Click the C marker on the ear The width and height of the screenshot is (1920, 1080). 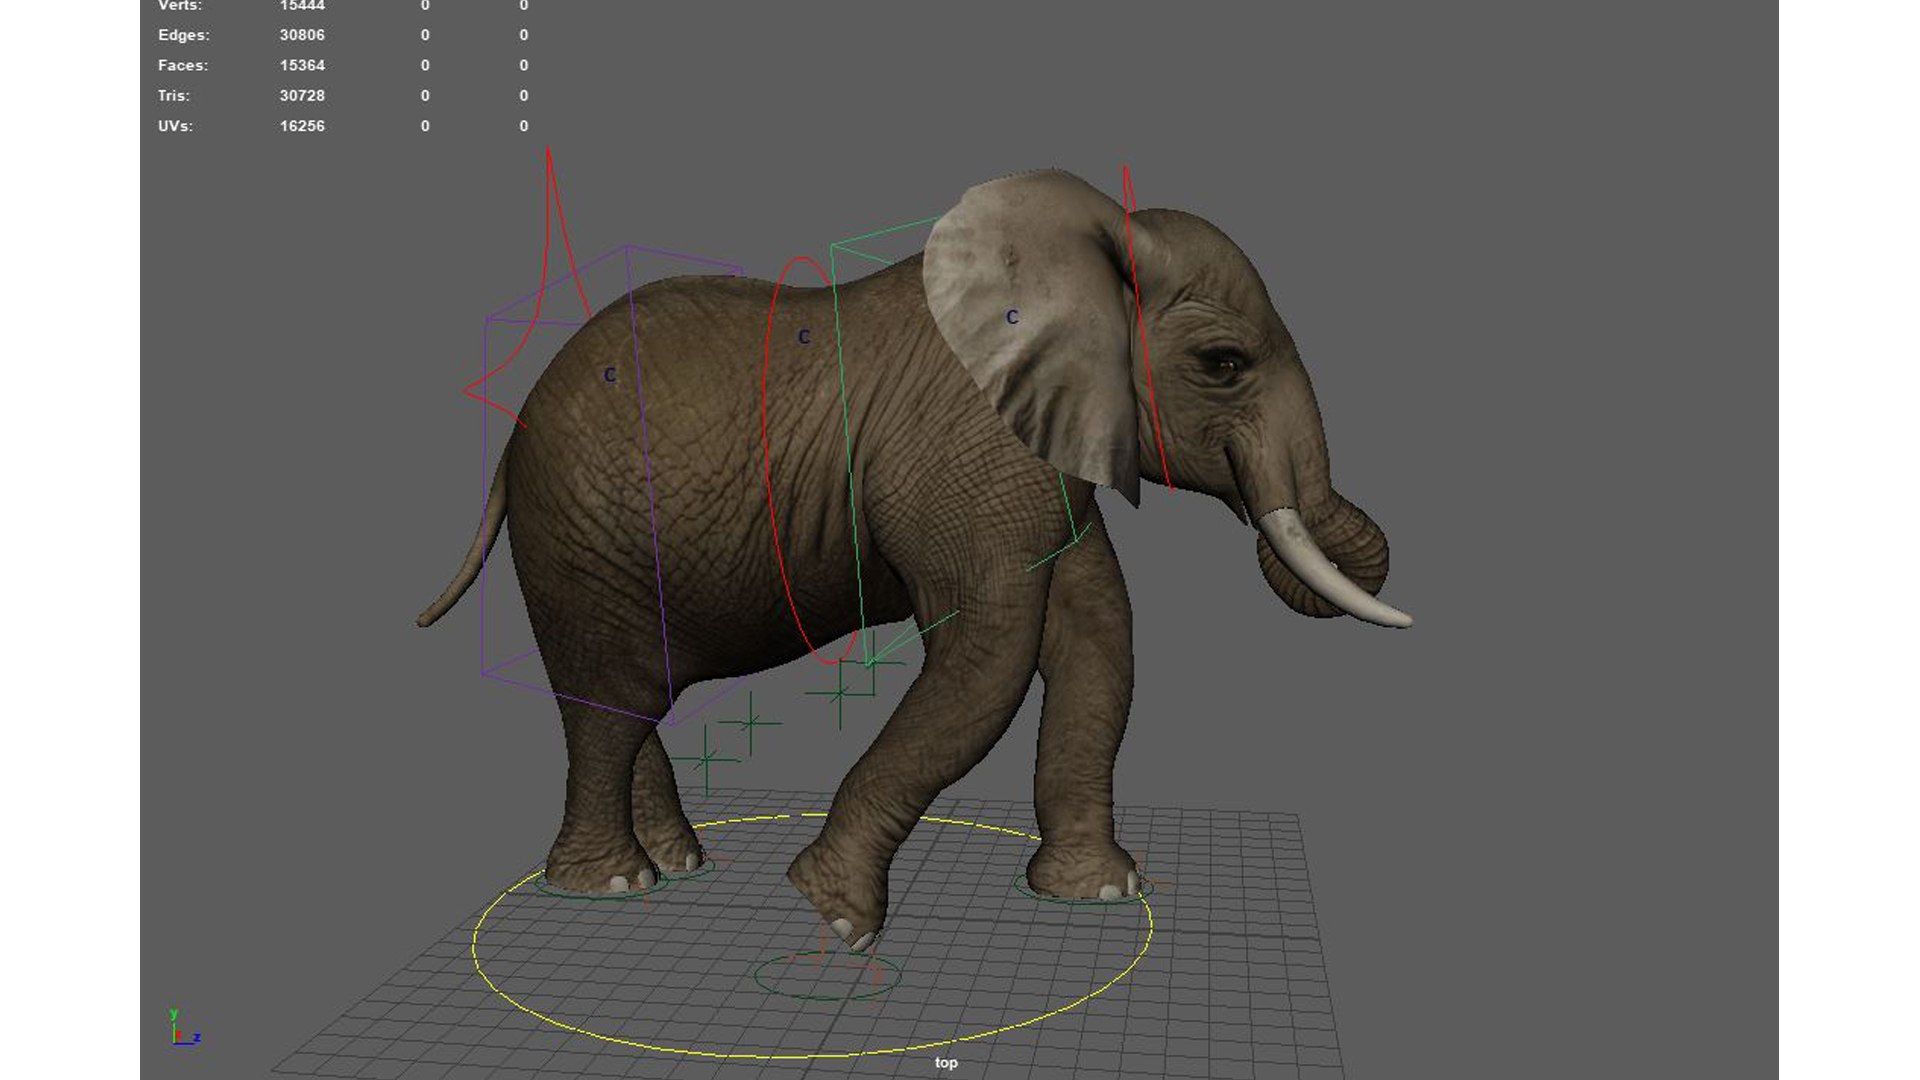click(1012, 317)
